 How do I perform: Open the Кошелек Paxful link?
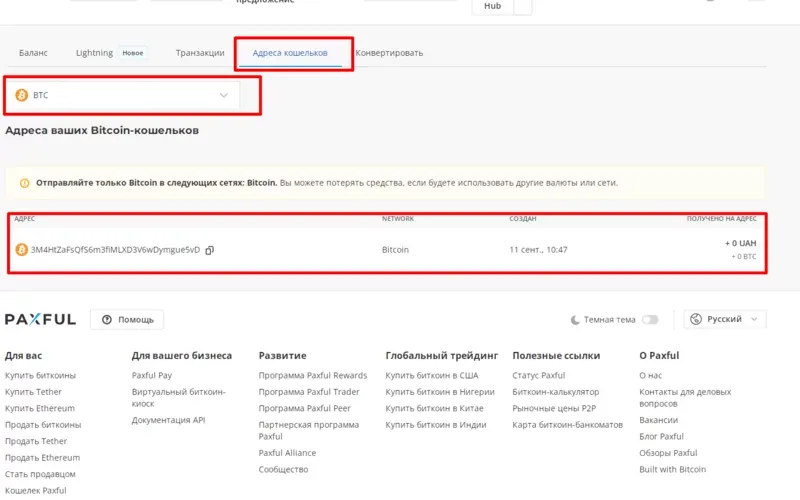(x=36, y=490)
